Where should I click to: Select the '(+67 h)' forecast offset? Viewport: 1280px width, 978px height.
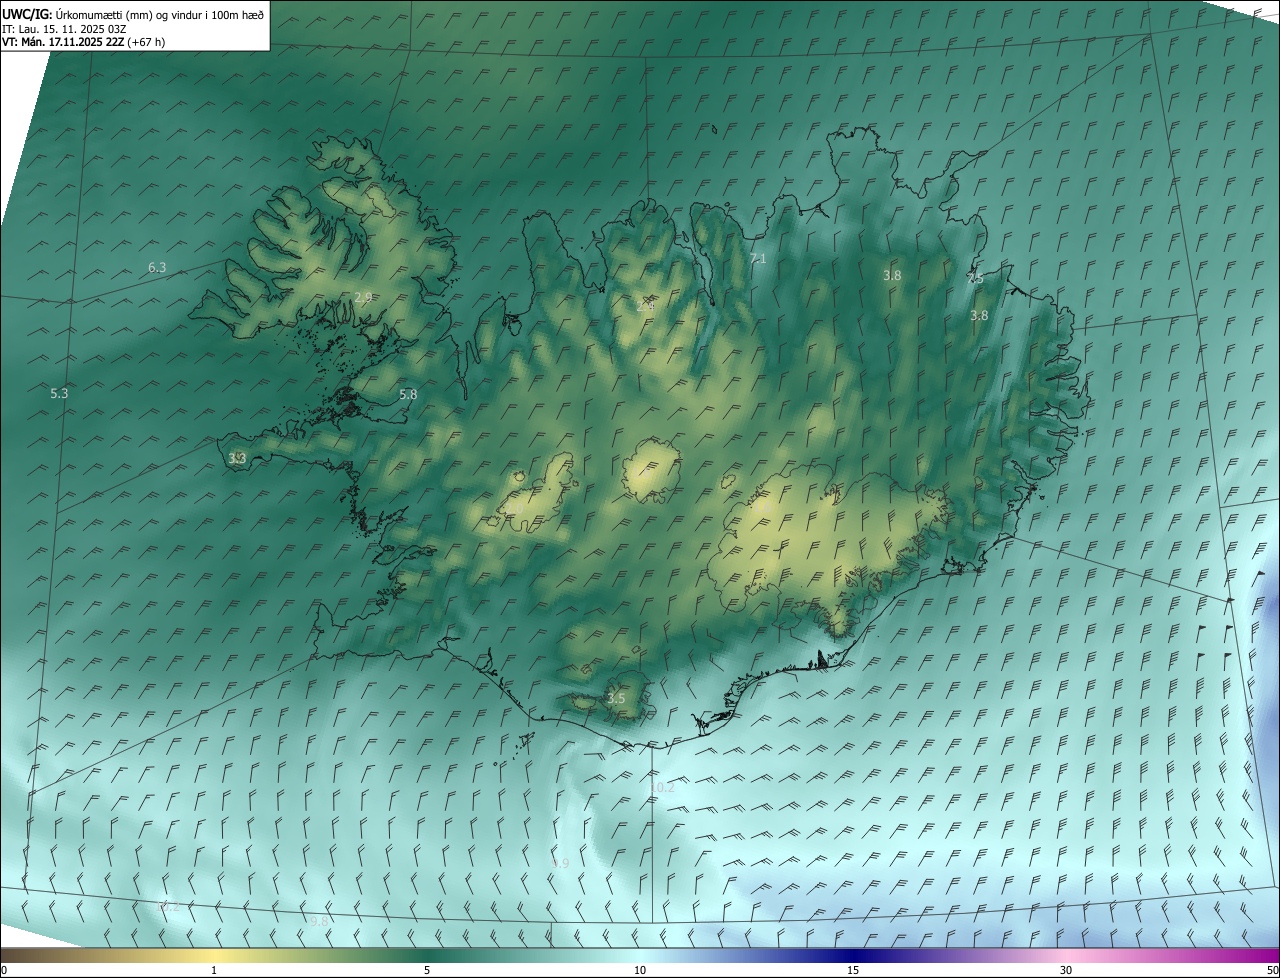point(147,42)
